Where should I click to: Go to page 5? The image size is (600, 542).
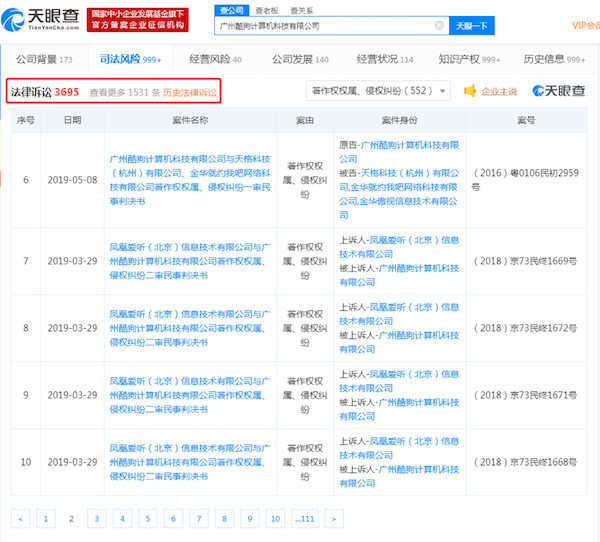tap(148, 519)
